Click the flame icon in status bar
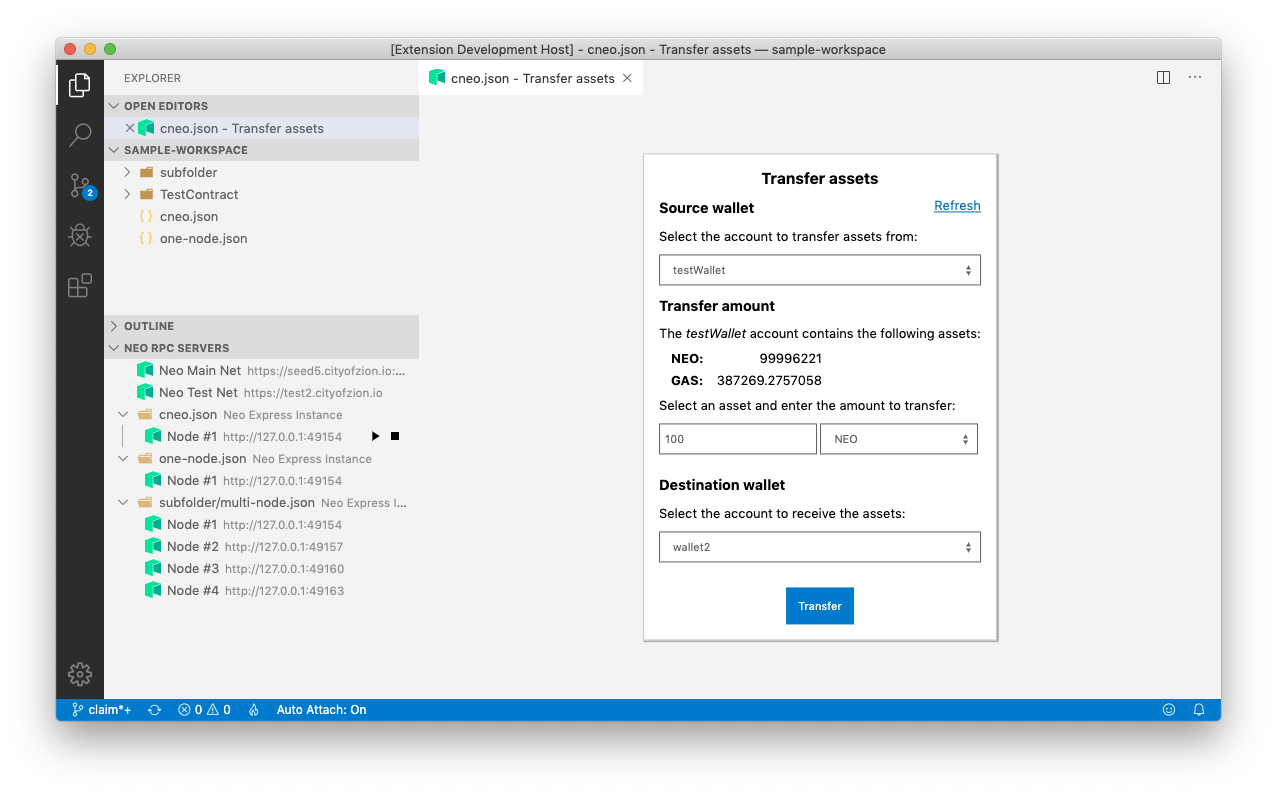 254,710
